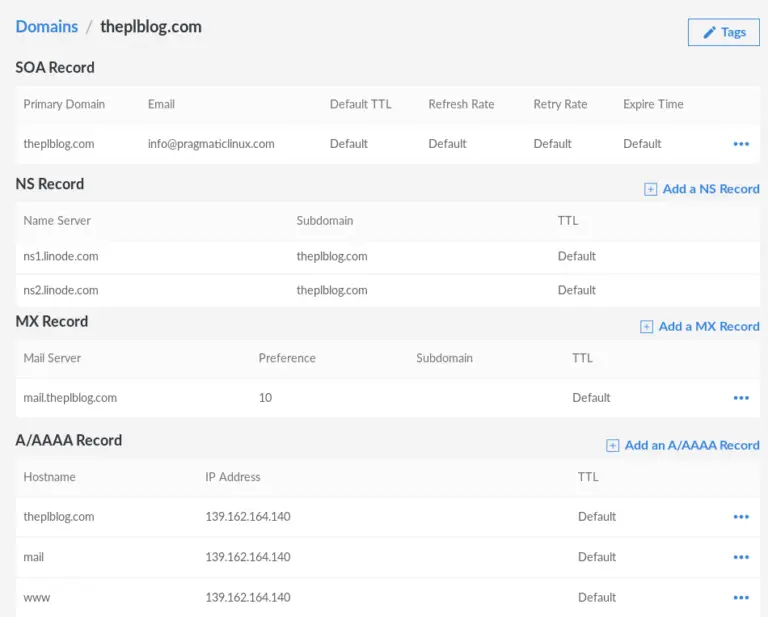Click the Add a MX Record link
768x617 pixels.
pos(709,327)
